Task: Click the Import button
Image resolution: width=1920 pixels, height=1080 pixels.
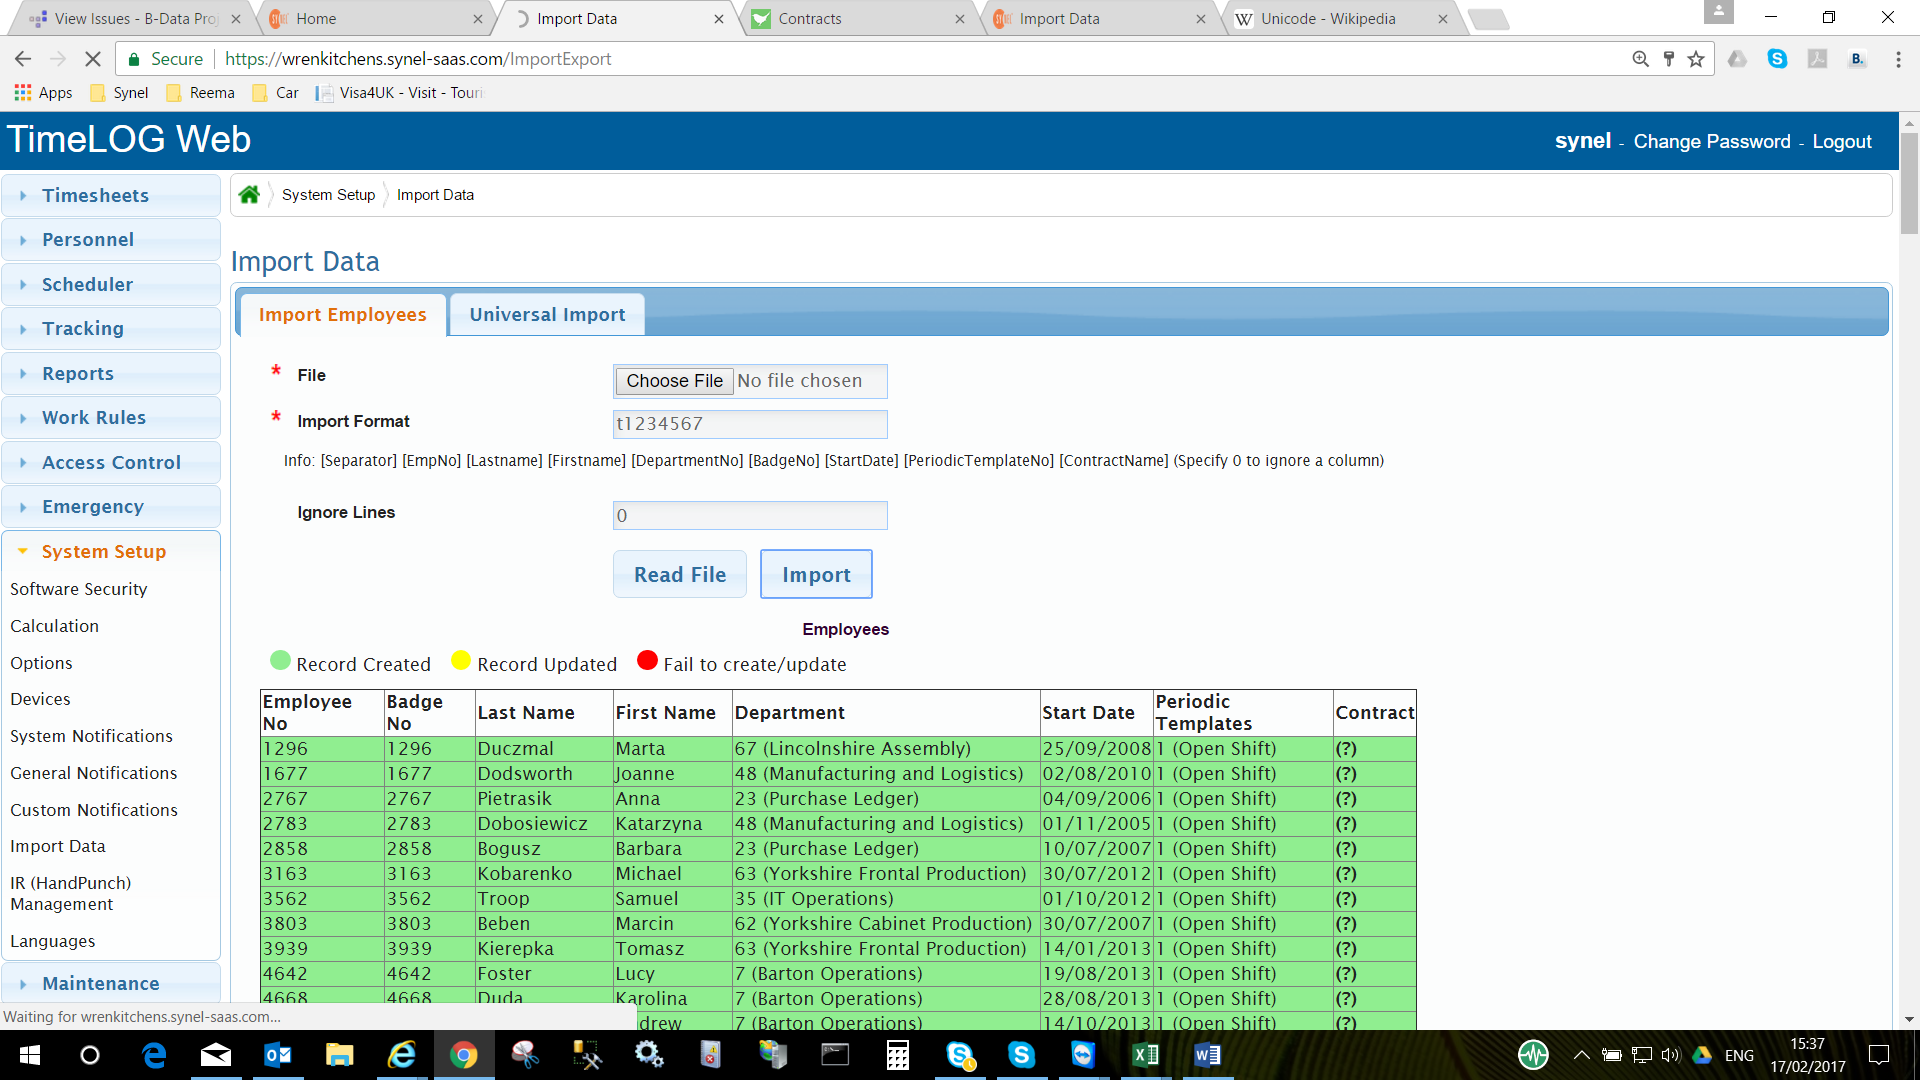Action: 816,575
